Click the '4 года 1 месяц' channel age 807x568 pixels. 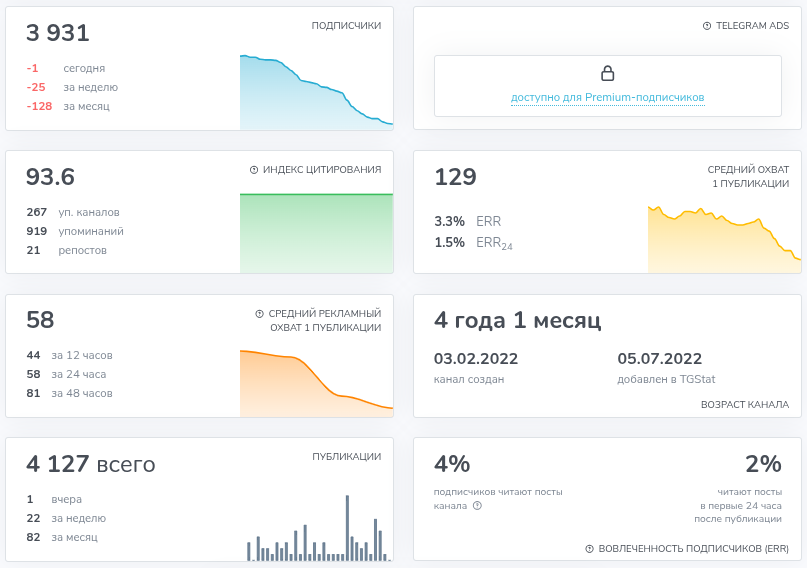tap(517, 321)
